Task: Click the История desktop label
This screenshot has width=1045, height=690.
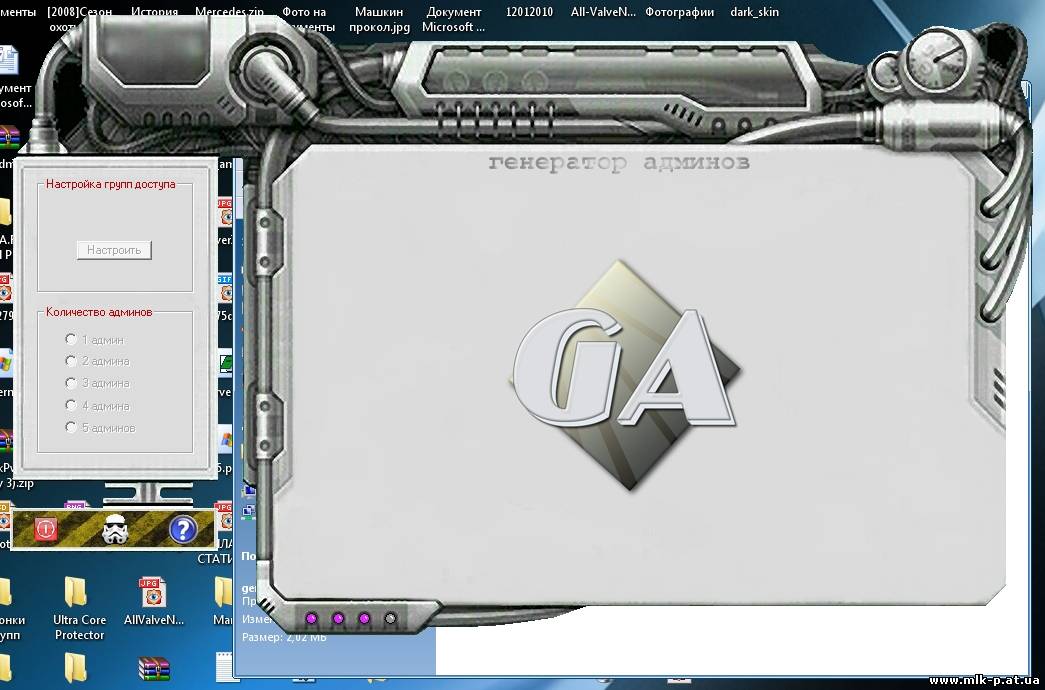Action: click(x=155, y=12)
